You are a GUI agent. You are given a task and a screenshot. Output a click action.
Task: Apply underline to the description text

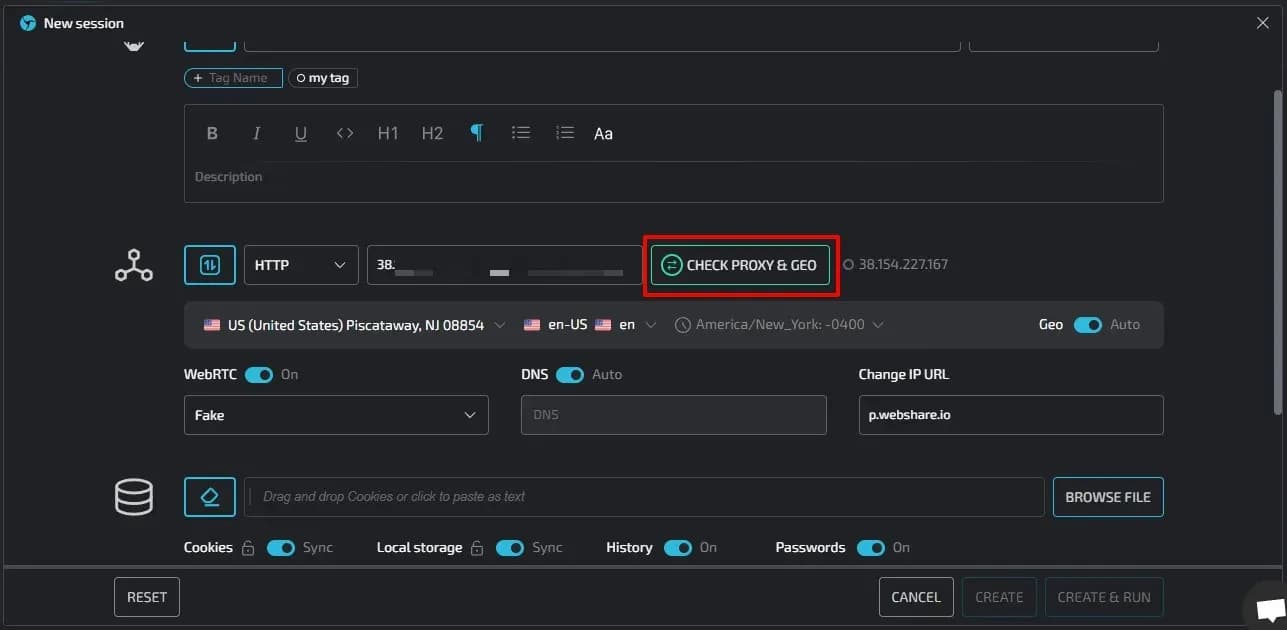300,132
